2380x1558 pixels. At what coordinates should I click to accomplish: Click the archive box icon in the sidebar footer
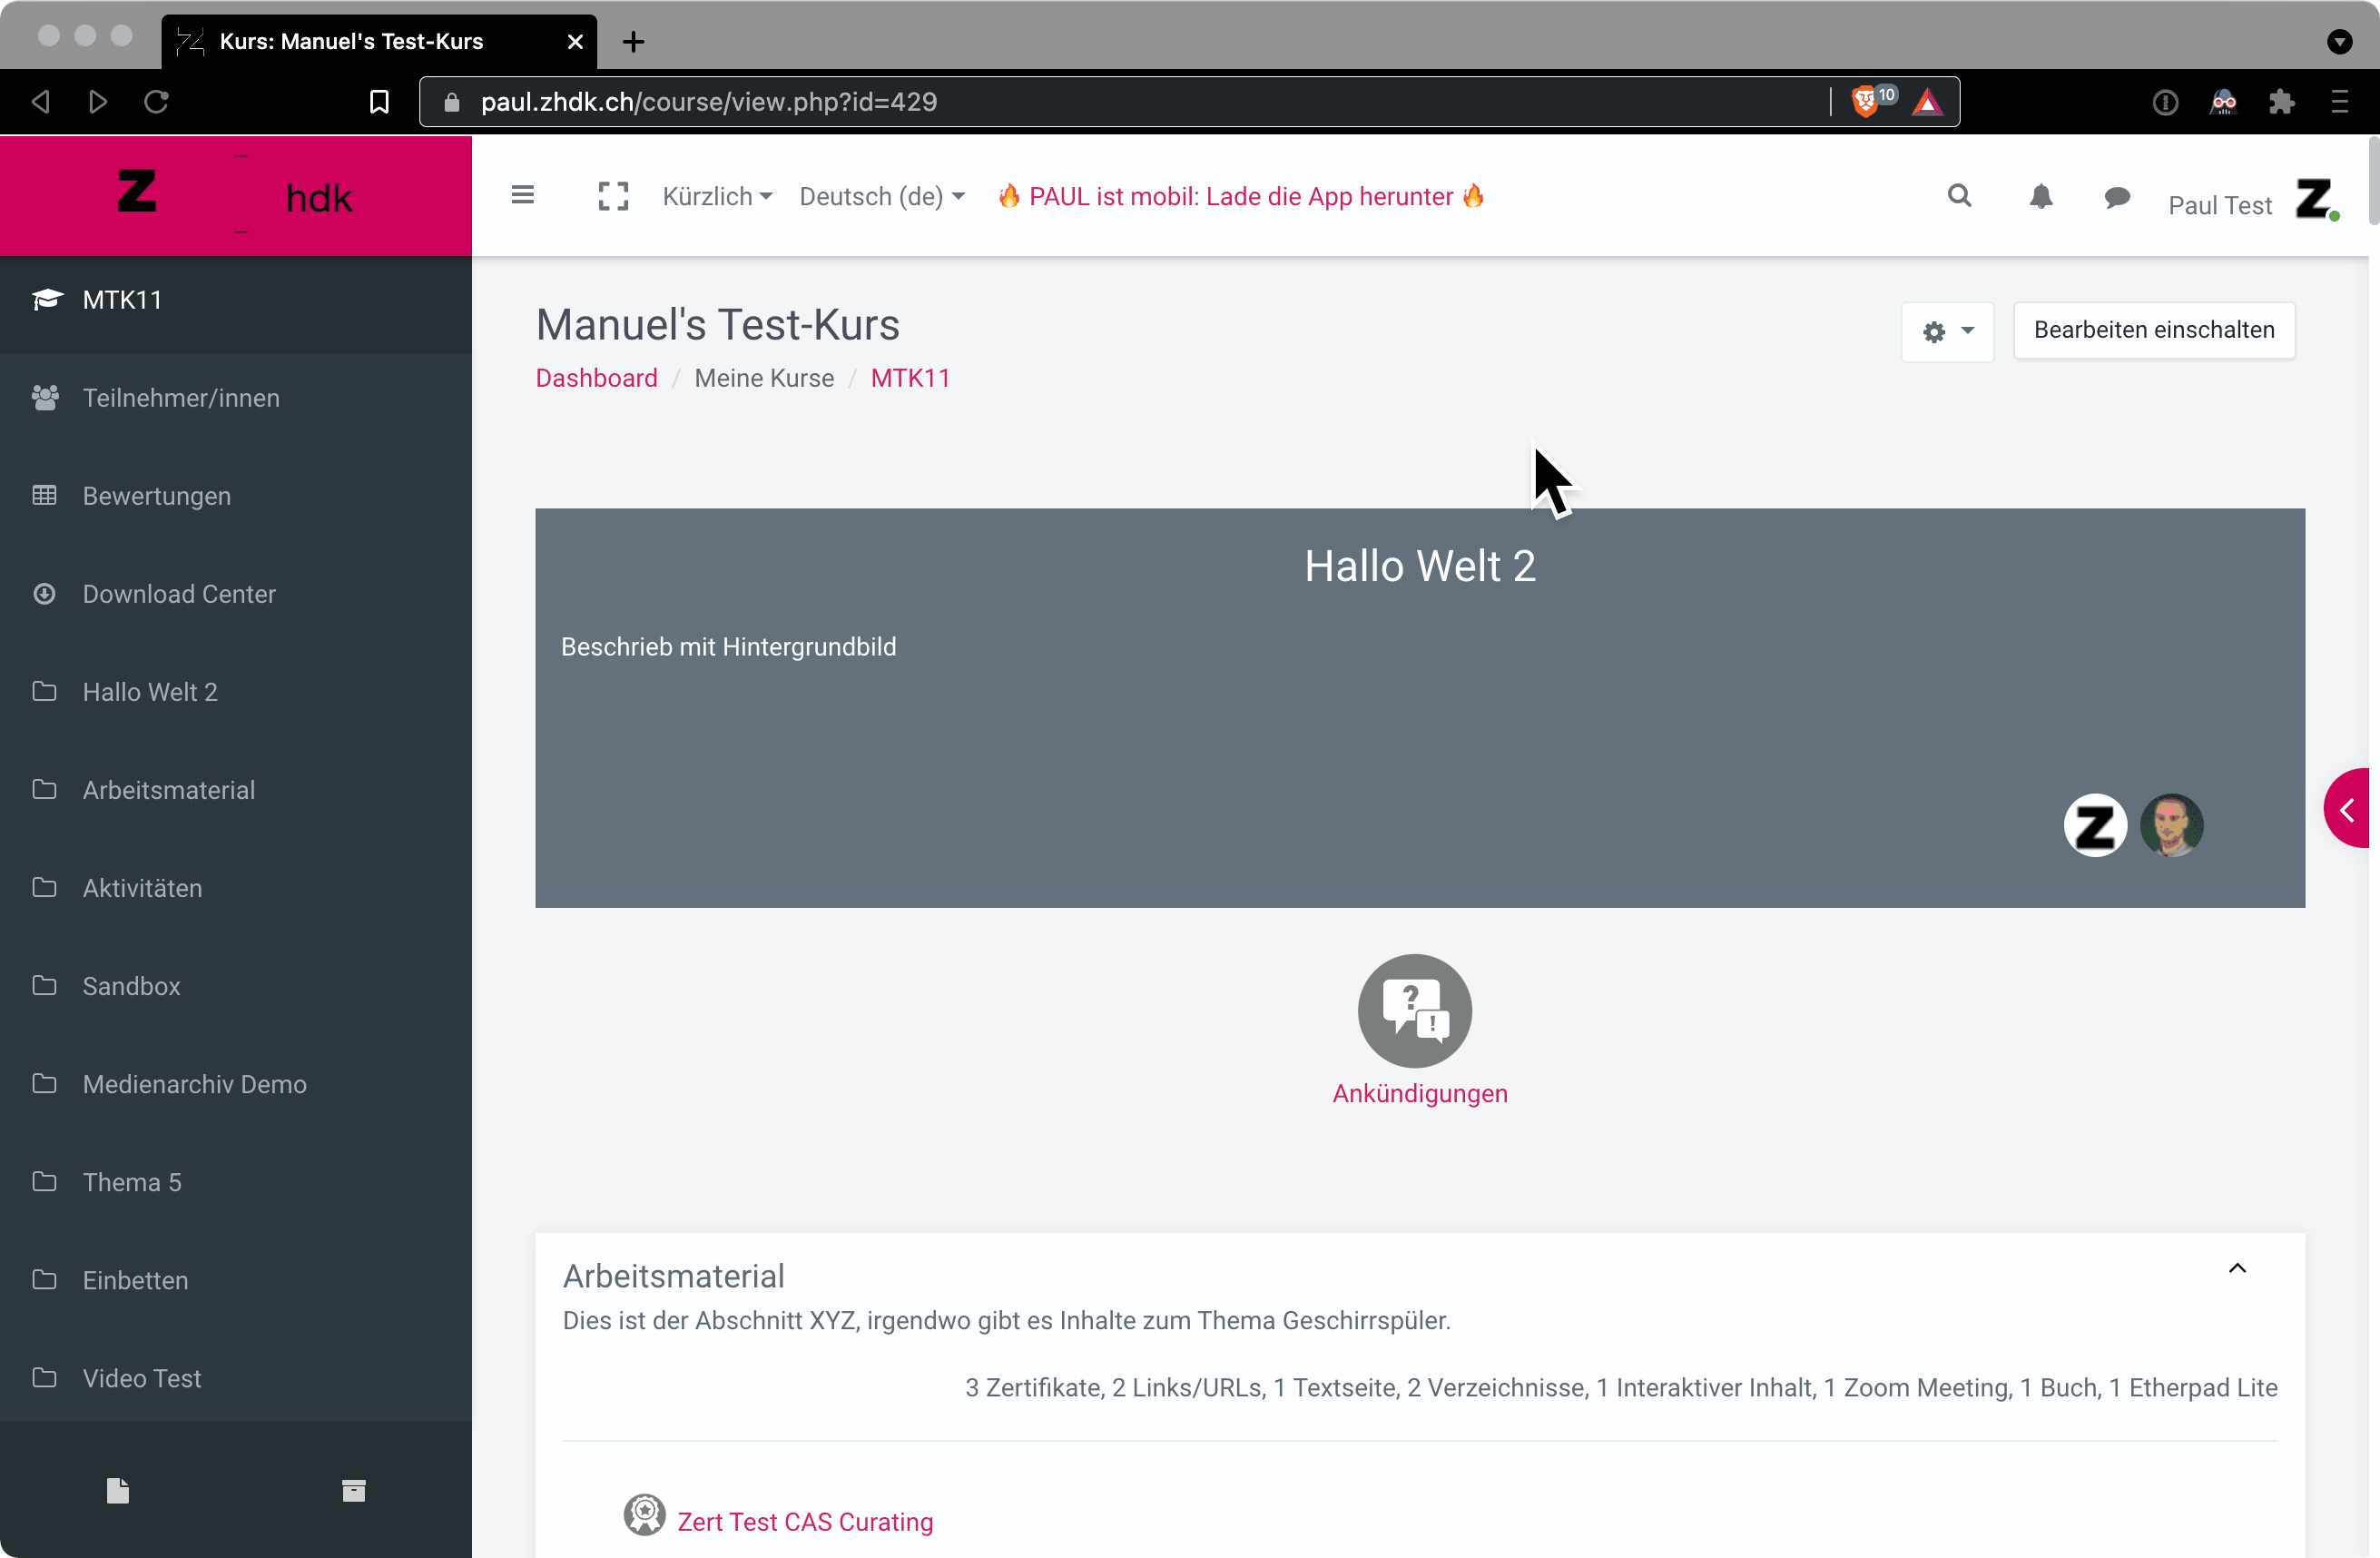(353, 1491)
